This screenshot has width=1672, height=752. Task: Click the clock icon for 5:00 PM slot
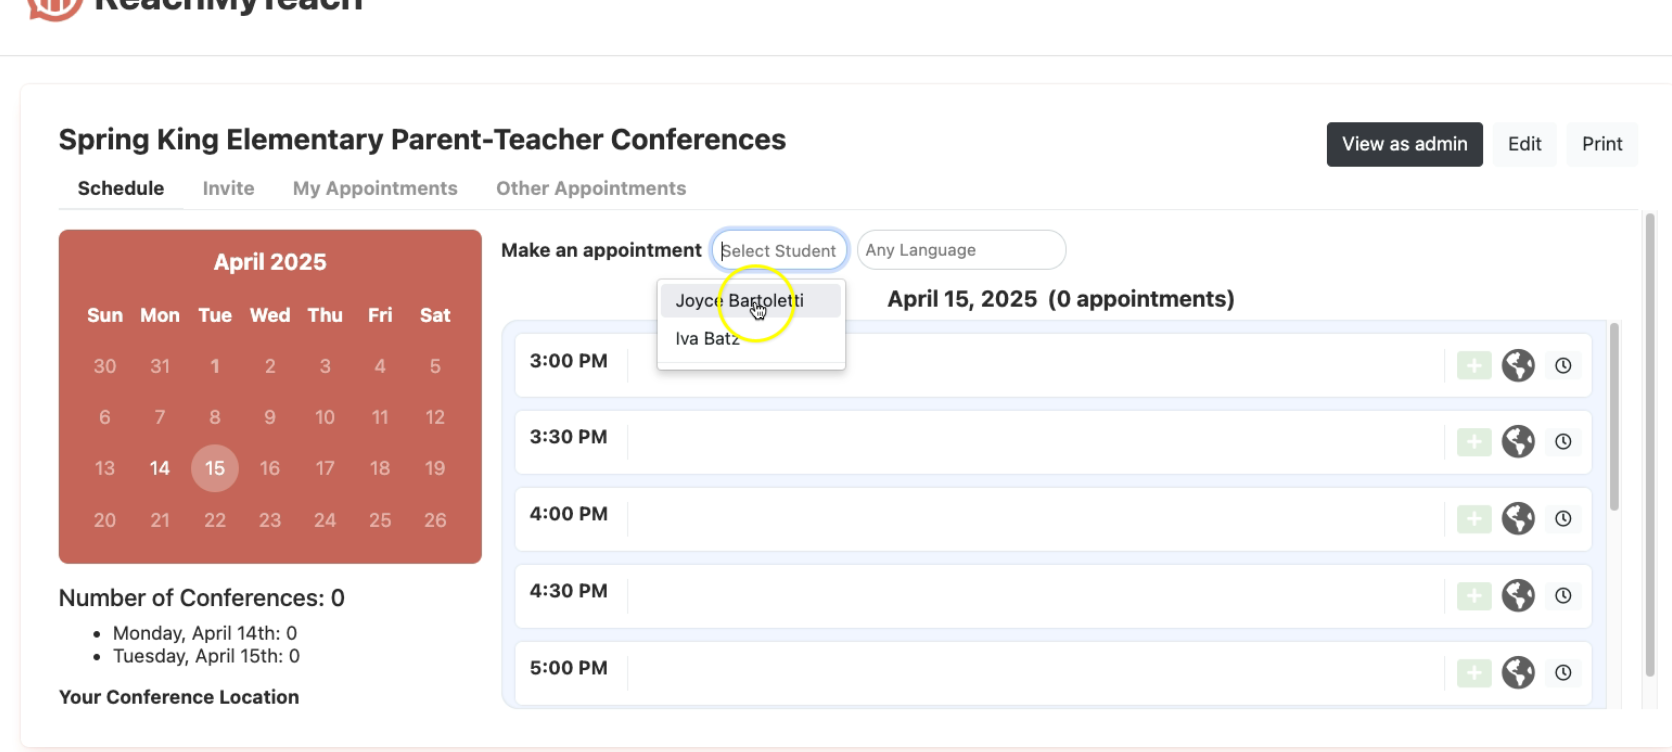pyautogui.click(x=1562, y=673)
